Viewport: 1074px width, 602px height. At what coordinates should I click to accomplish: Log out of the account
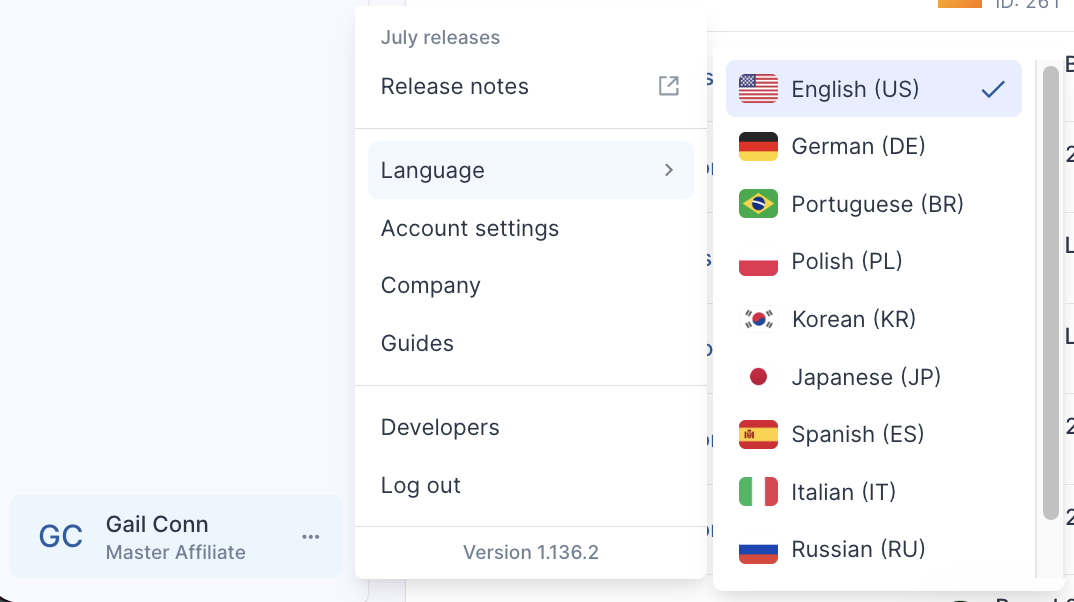pyautogui.click(x=531, y=485)
